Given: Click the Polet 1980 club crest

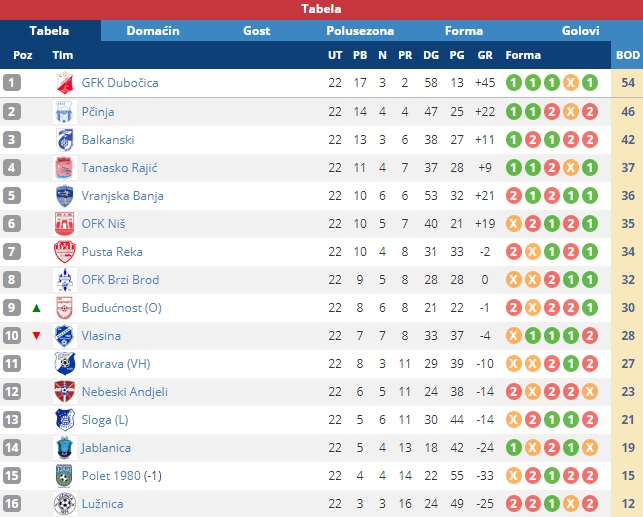Looking at the screenshot, I should pos(64,476).
